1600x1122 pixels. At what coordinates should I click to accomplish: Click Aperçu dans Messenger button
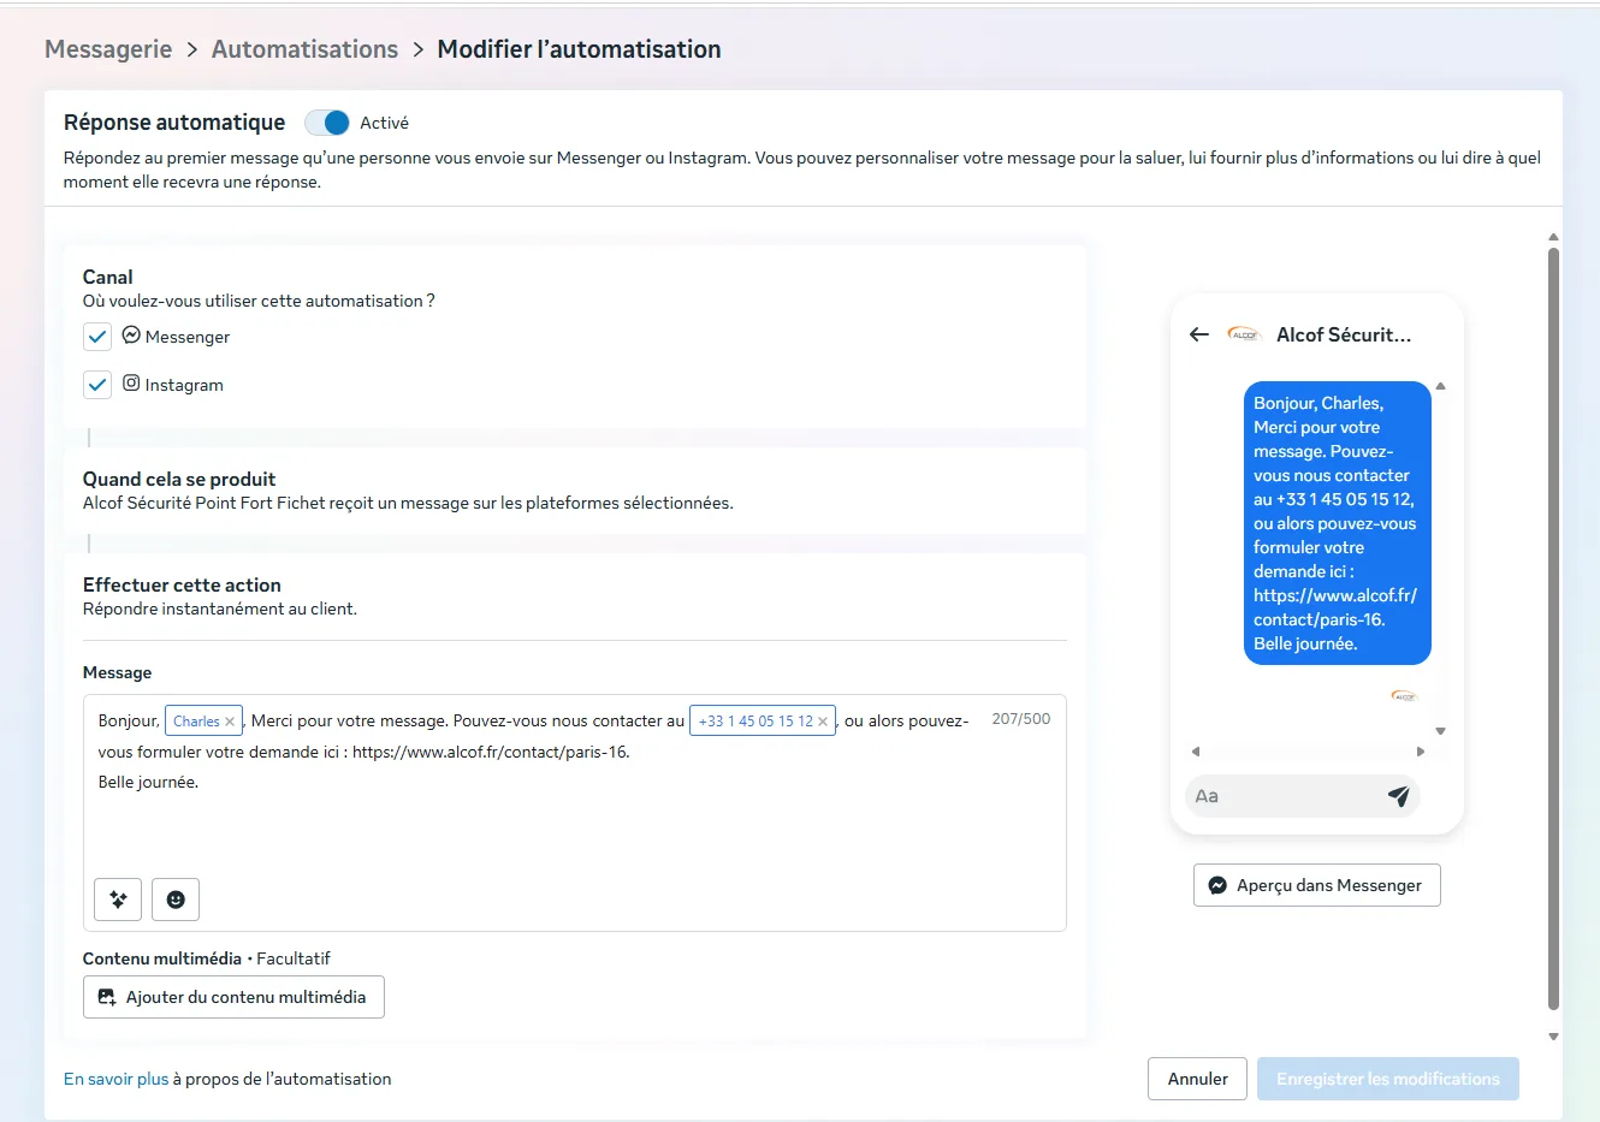1317,885
